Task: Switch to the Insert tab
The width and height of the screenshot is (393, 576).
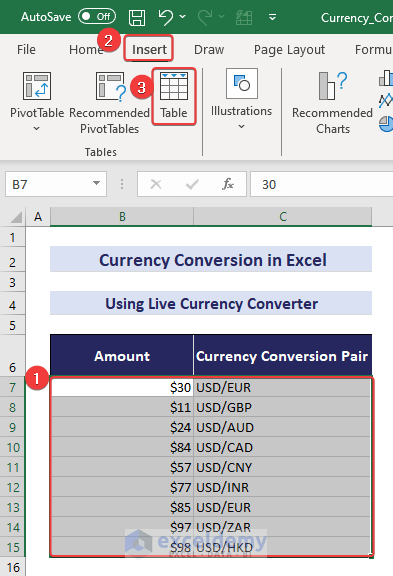Action: pos(149,49)
